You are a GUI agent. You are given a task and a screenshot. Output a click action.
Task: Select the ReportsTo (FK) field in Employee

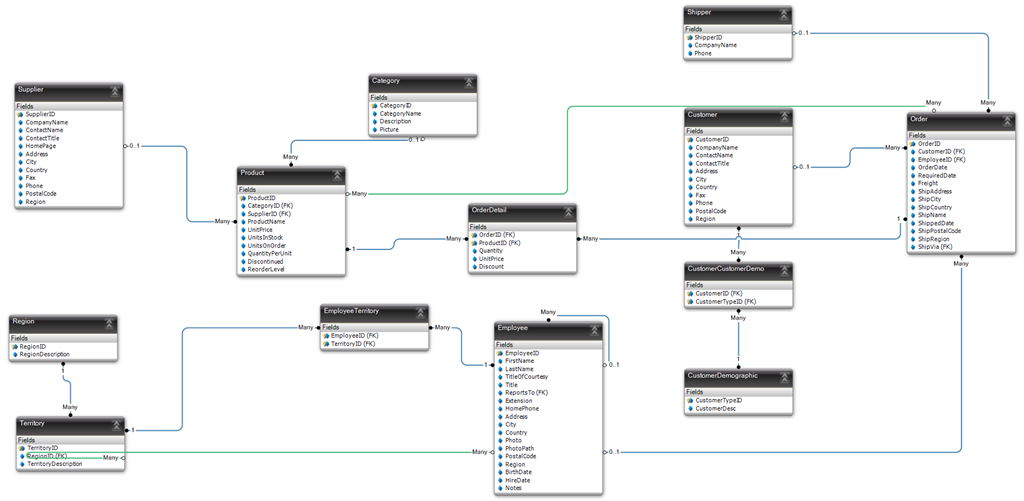coord(529,393)
